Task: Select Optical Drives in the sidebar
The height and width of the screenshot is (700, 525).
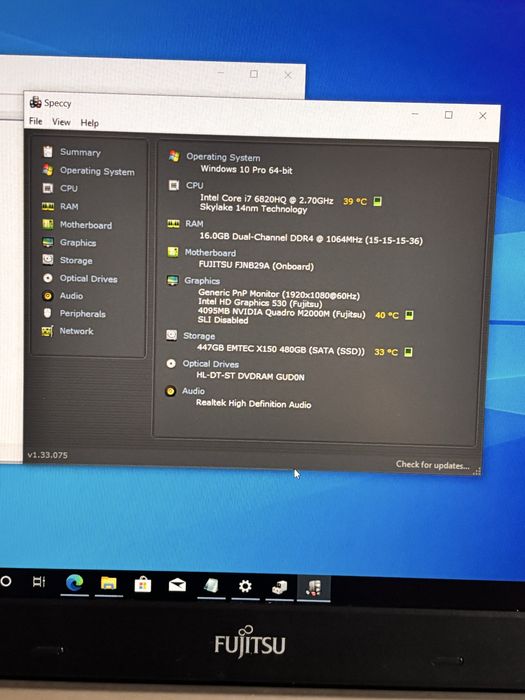Action: point(89,279)
